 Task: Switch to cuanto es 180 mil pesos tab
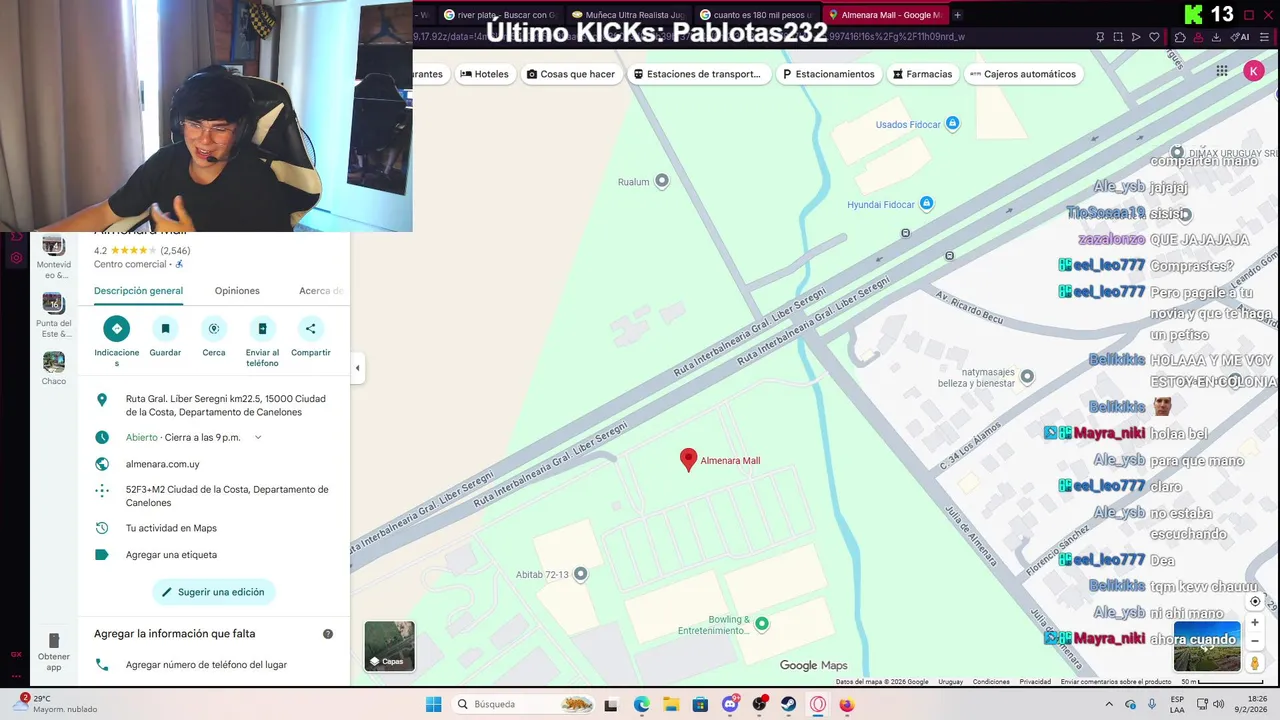click(x=757, y=15)
